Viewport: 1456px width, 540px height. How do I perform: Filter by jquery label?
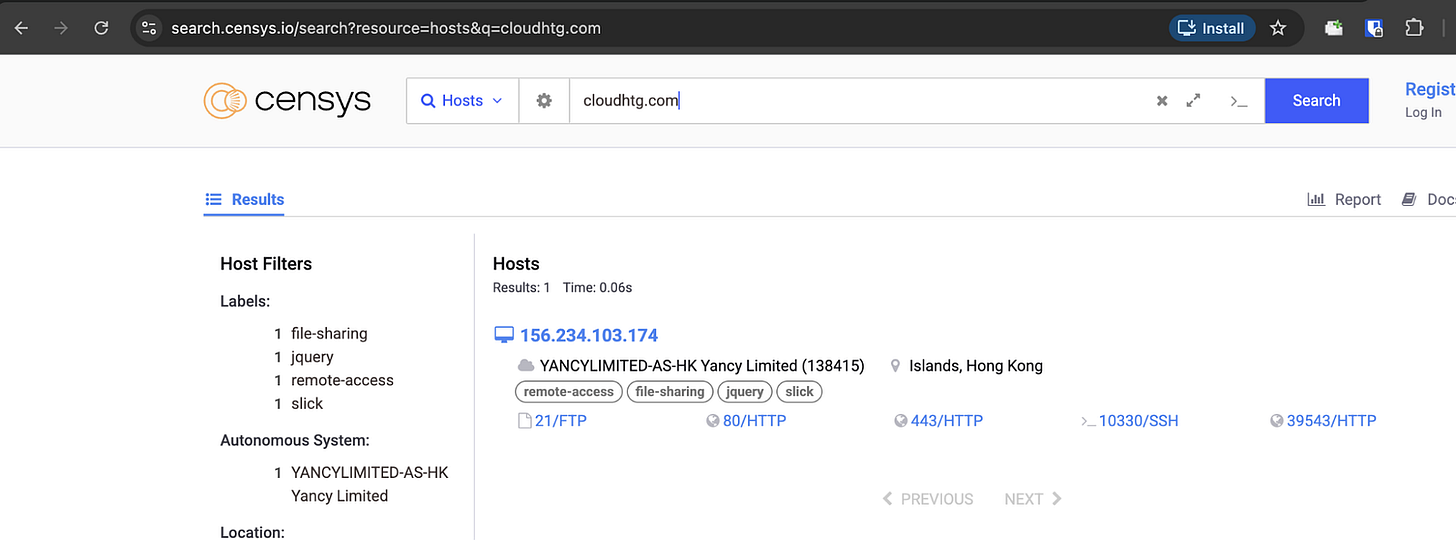(x=312, y=357)
